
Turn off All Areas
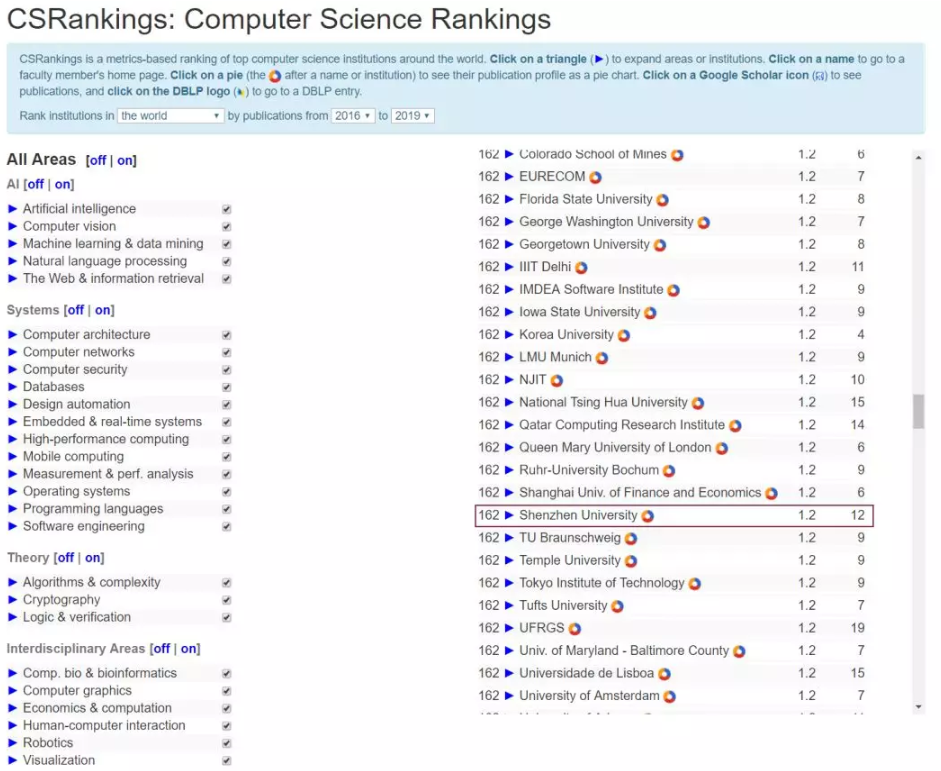coord(97,161)
